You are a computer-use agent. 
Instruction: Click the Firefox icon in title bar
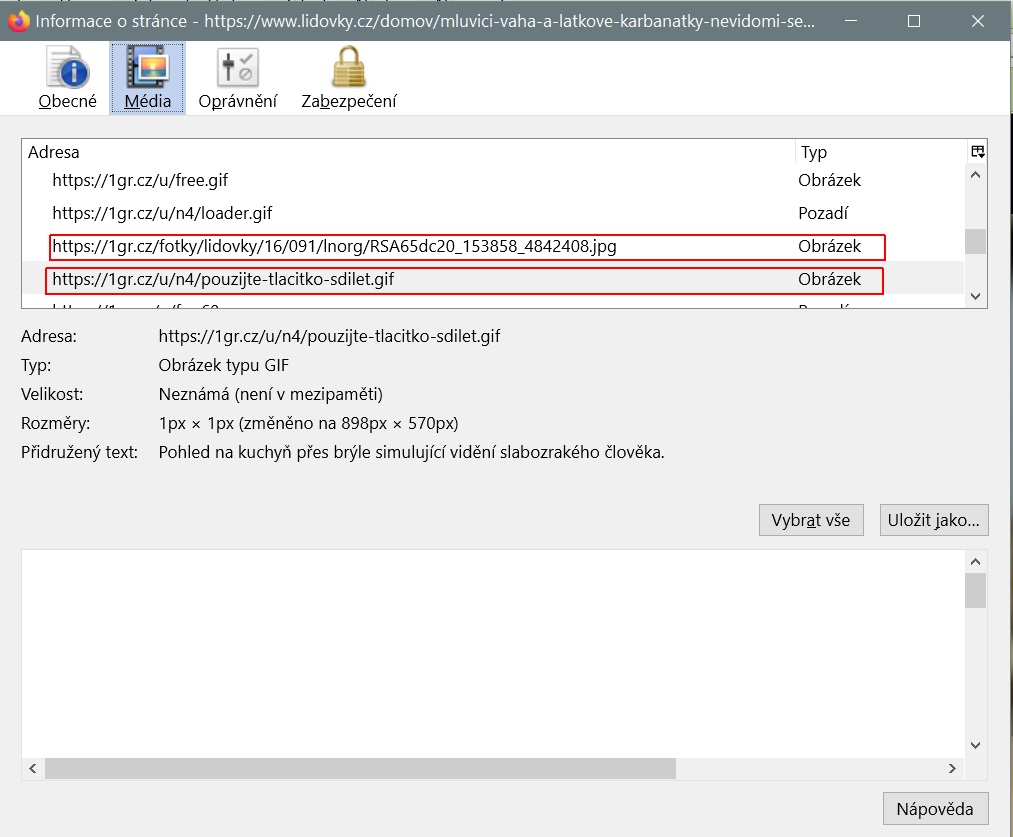(19, 21)
